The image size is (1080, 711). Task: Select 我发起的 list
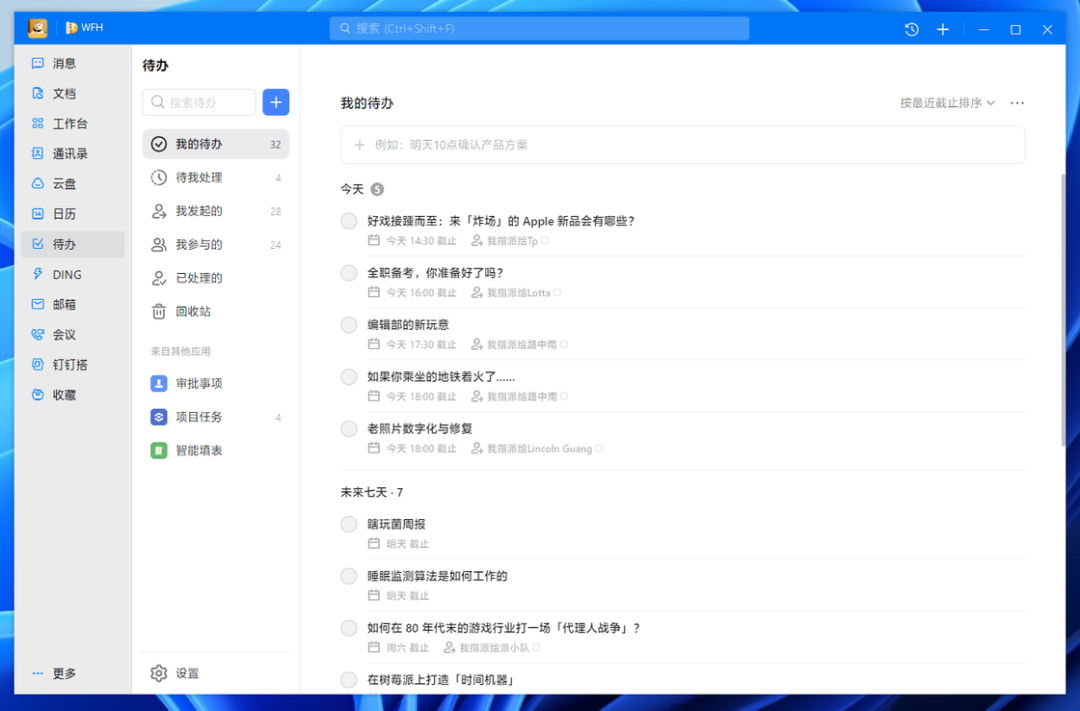pos(216,211)
